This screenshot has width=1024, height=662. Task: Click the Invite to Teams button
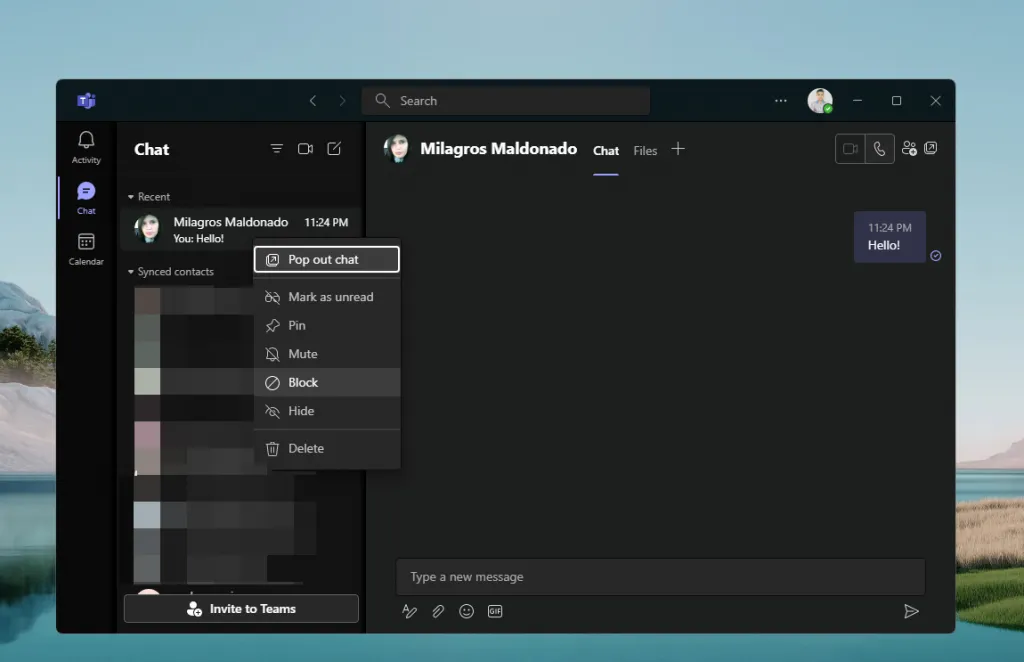point(241,609)
